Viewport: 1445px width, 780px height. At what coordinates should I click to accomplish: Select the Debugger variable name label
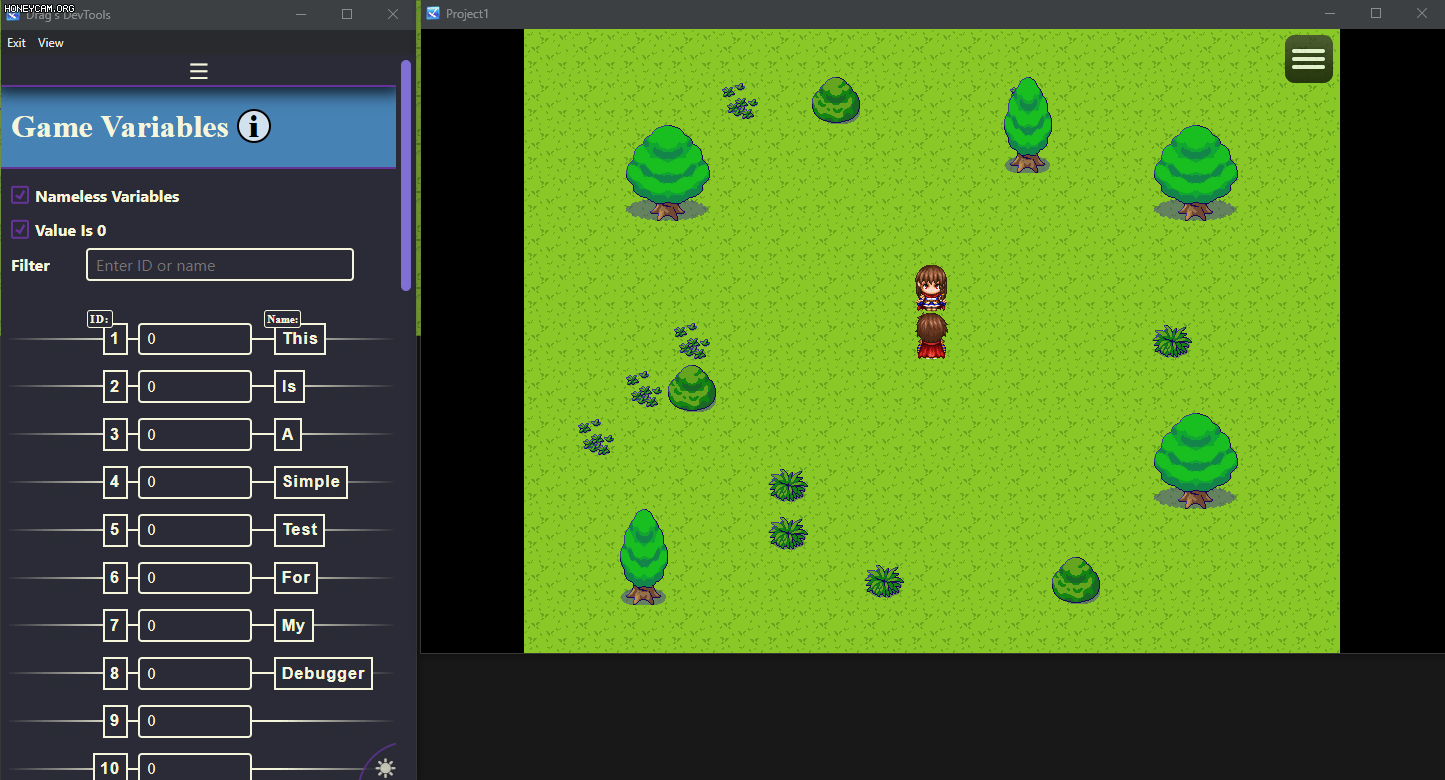tap(323, 673)
